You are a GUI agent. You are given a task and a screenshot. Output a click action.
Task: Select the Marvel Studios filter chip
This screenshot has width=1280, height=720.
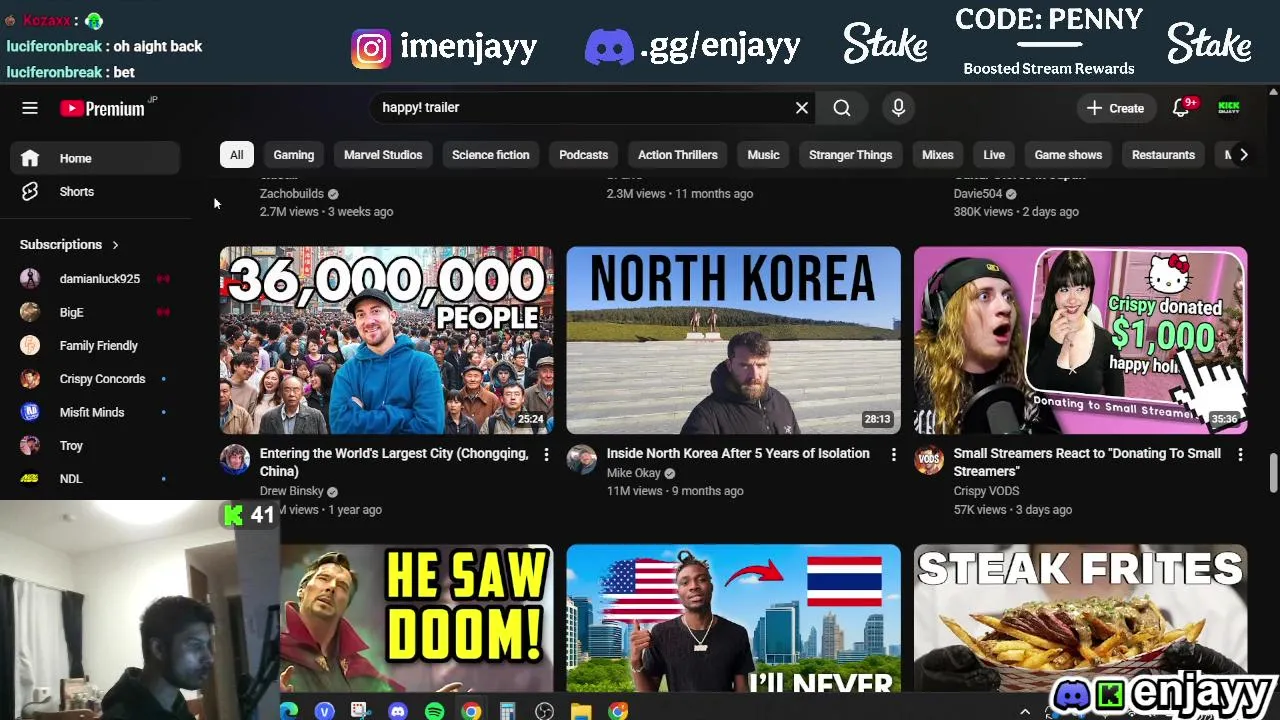383,155
